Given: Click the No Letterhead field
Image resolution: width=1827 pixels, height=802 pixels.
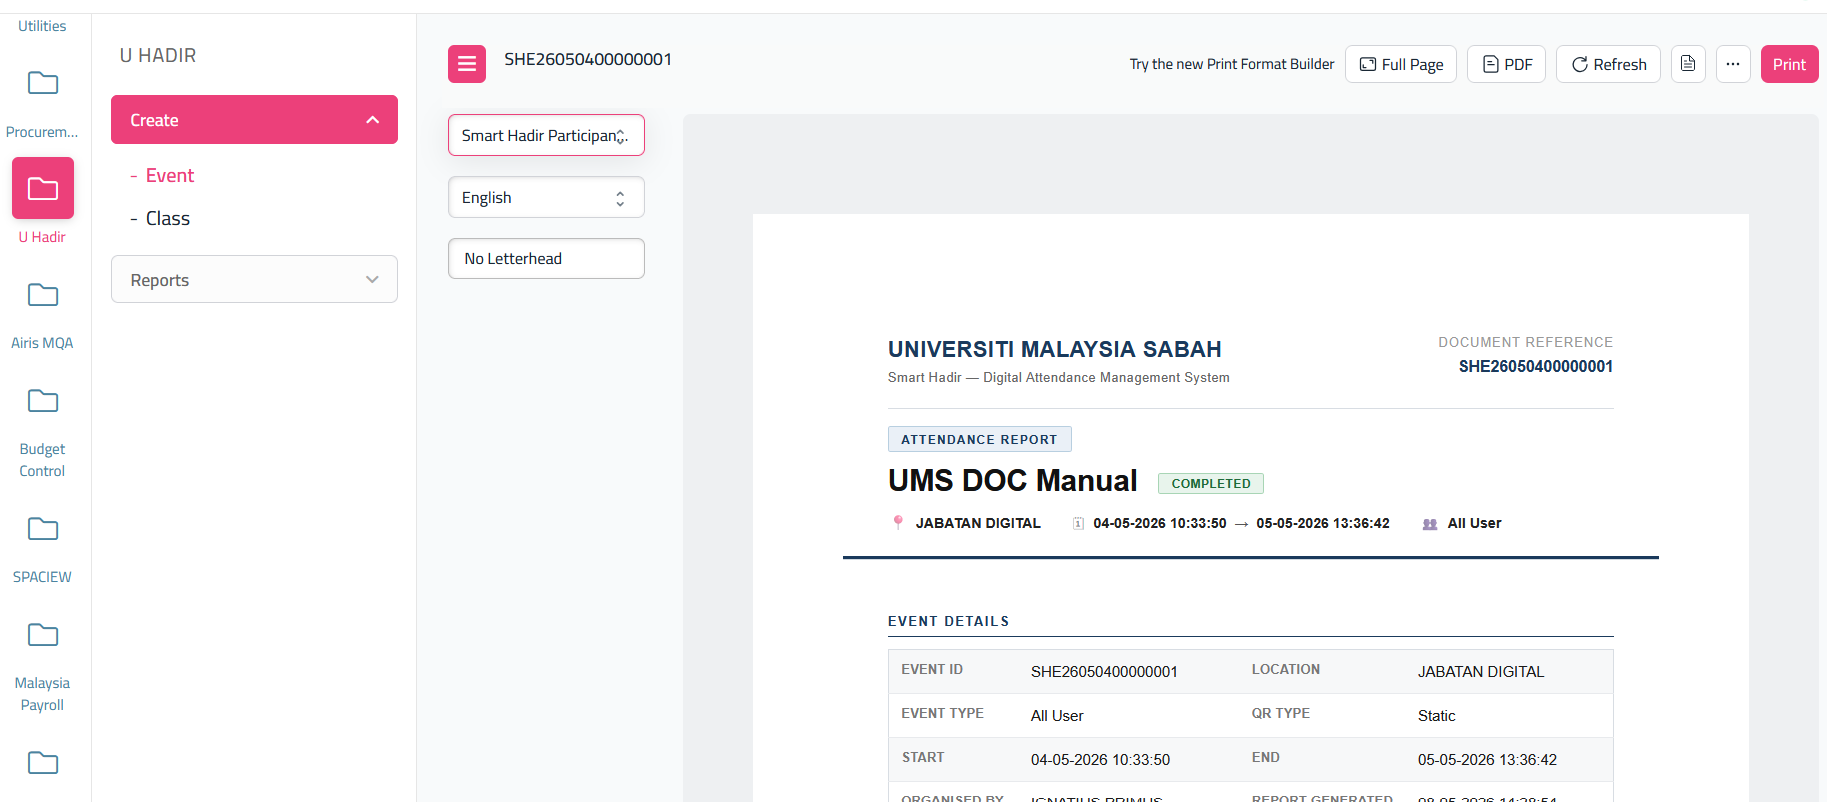Looking at the screenshot, I should pos(546,258).
